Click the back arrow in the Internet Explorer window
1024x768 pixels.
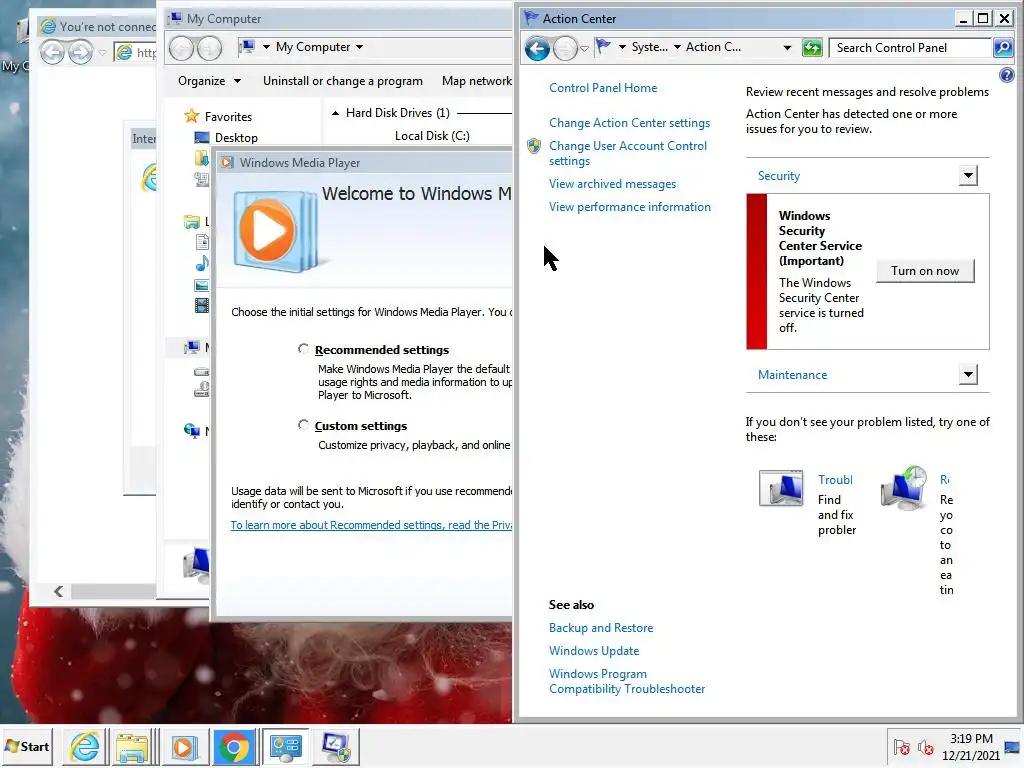(53, 52)
